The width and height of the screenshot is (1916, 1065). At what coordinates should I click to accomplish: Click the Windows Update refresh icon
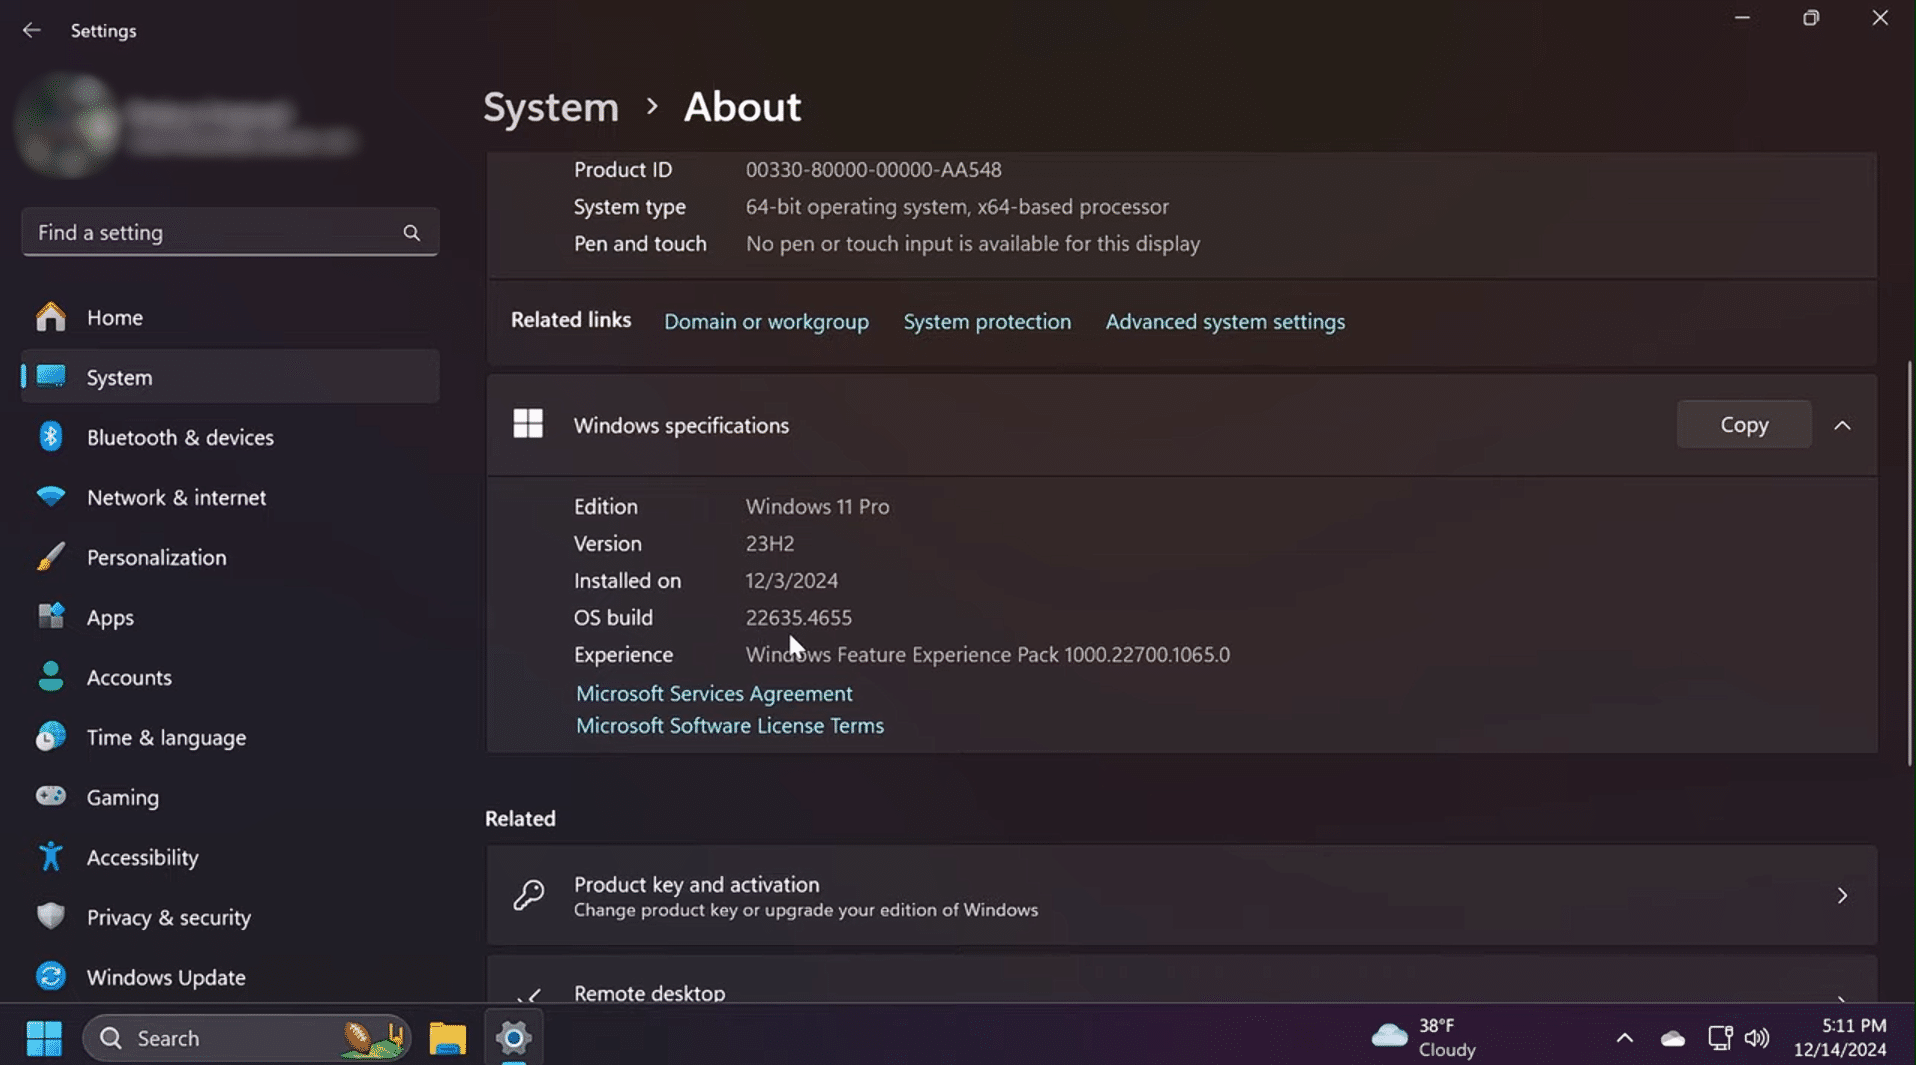click(50, 977)
